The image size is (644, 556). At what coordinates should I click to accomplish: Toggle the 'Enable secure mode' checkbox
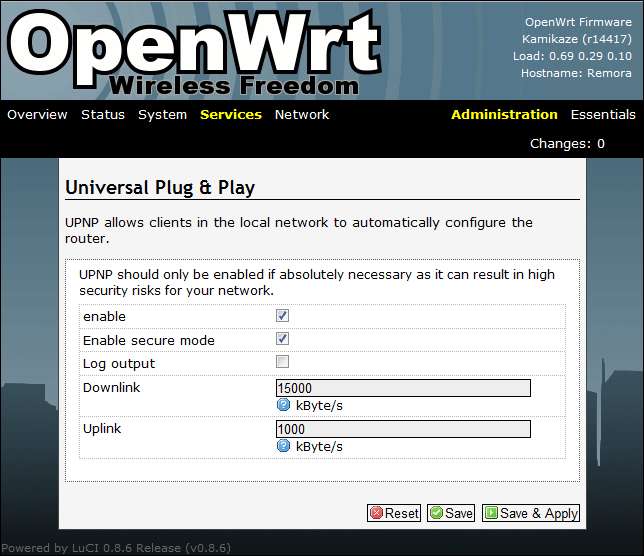[282, 339]
